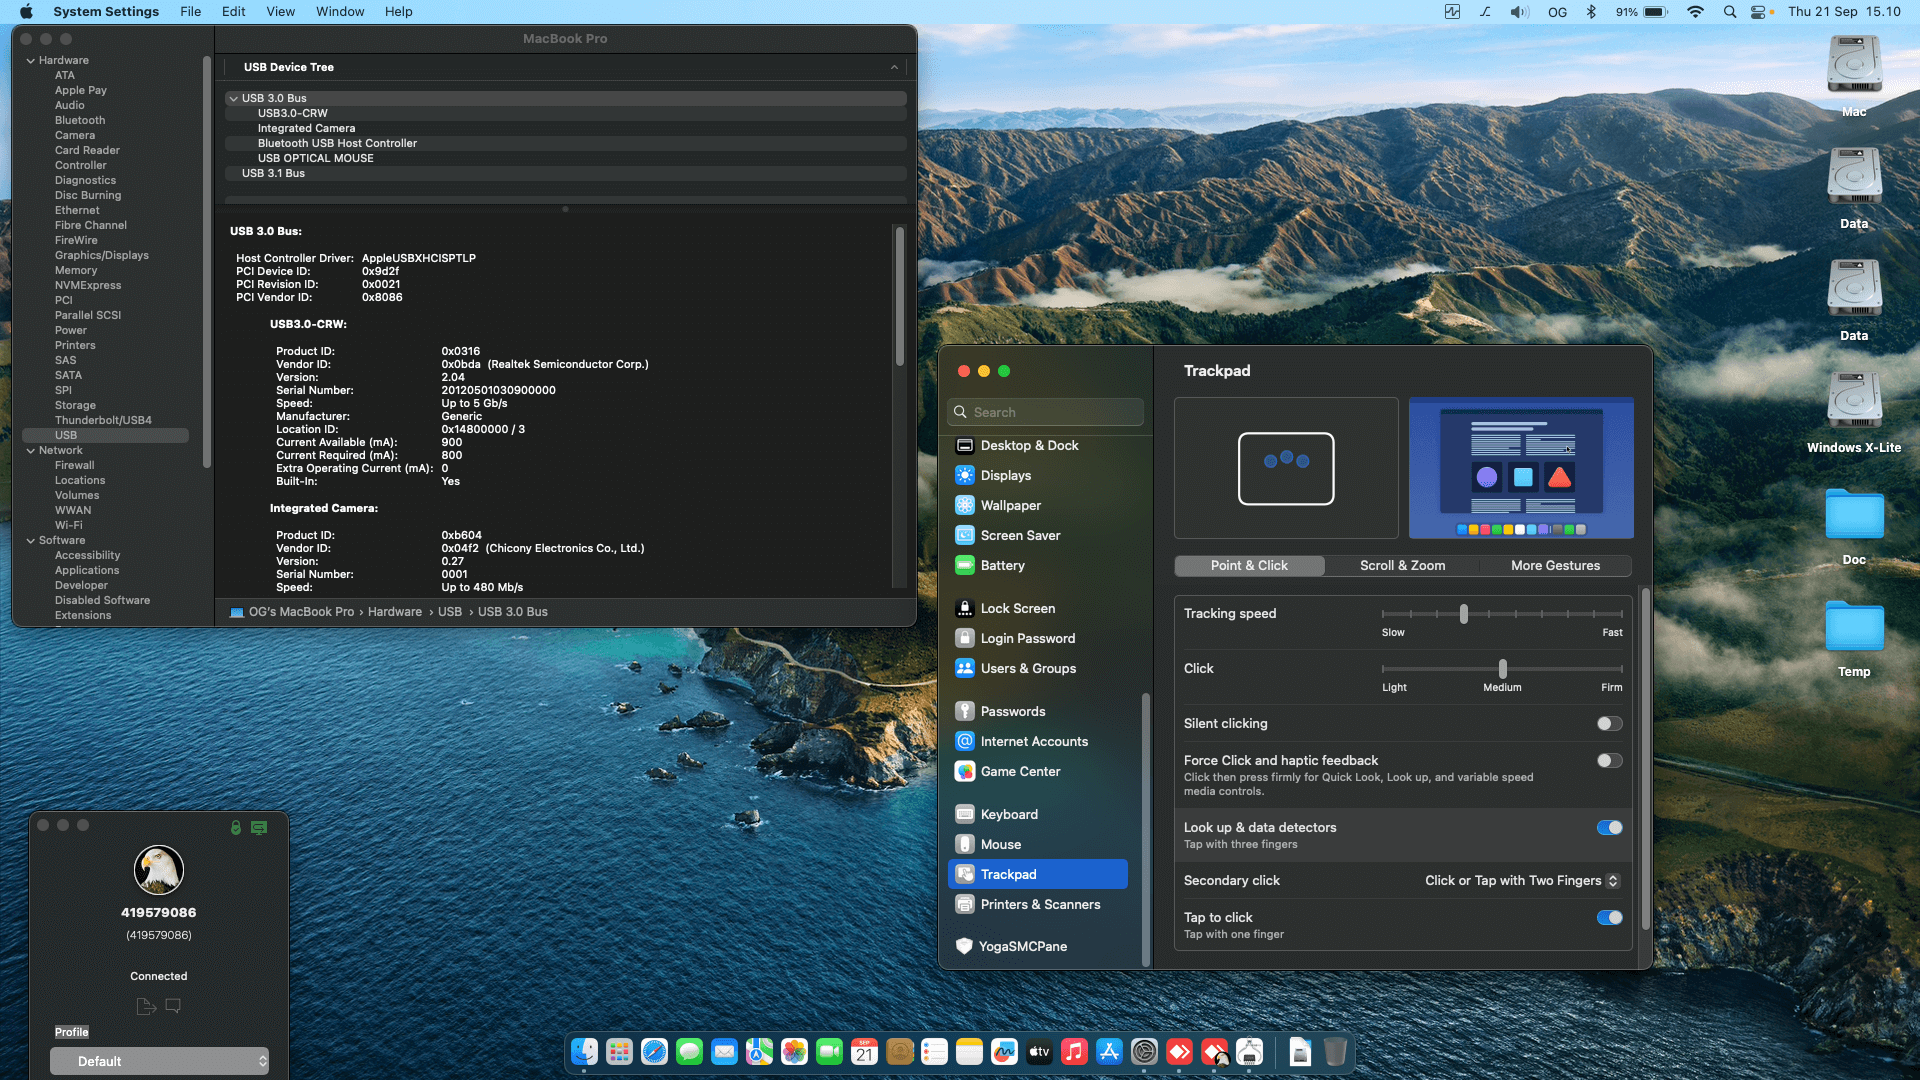The height and width of the screenshot is (1080, 1920).
Task: Open Temp folder on desktop
Action: [x=1854, y=638]
